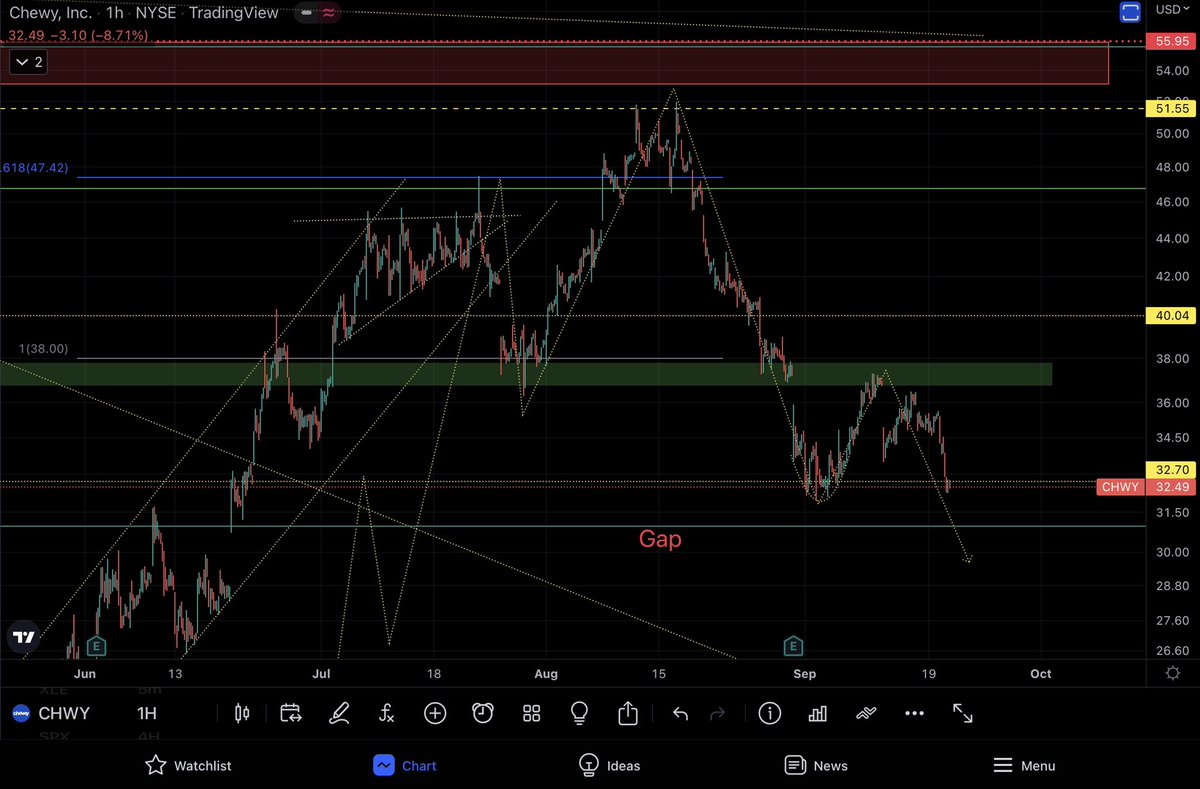Click the Oct label on time axis
Image resolution: width=1200 pixels, height=789 pixels.
[x=1040, y=674]
